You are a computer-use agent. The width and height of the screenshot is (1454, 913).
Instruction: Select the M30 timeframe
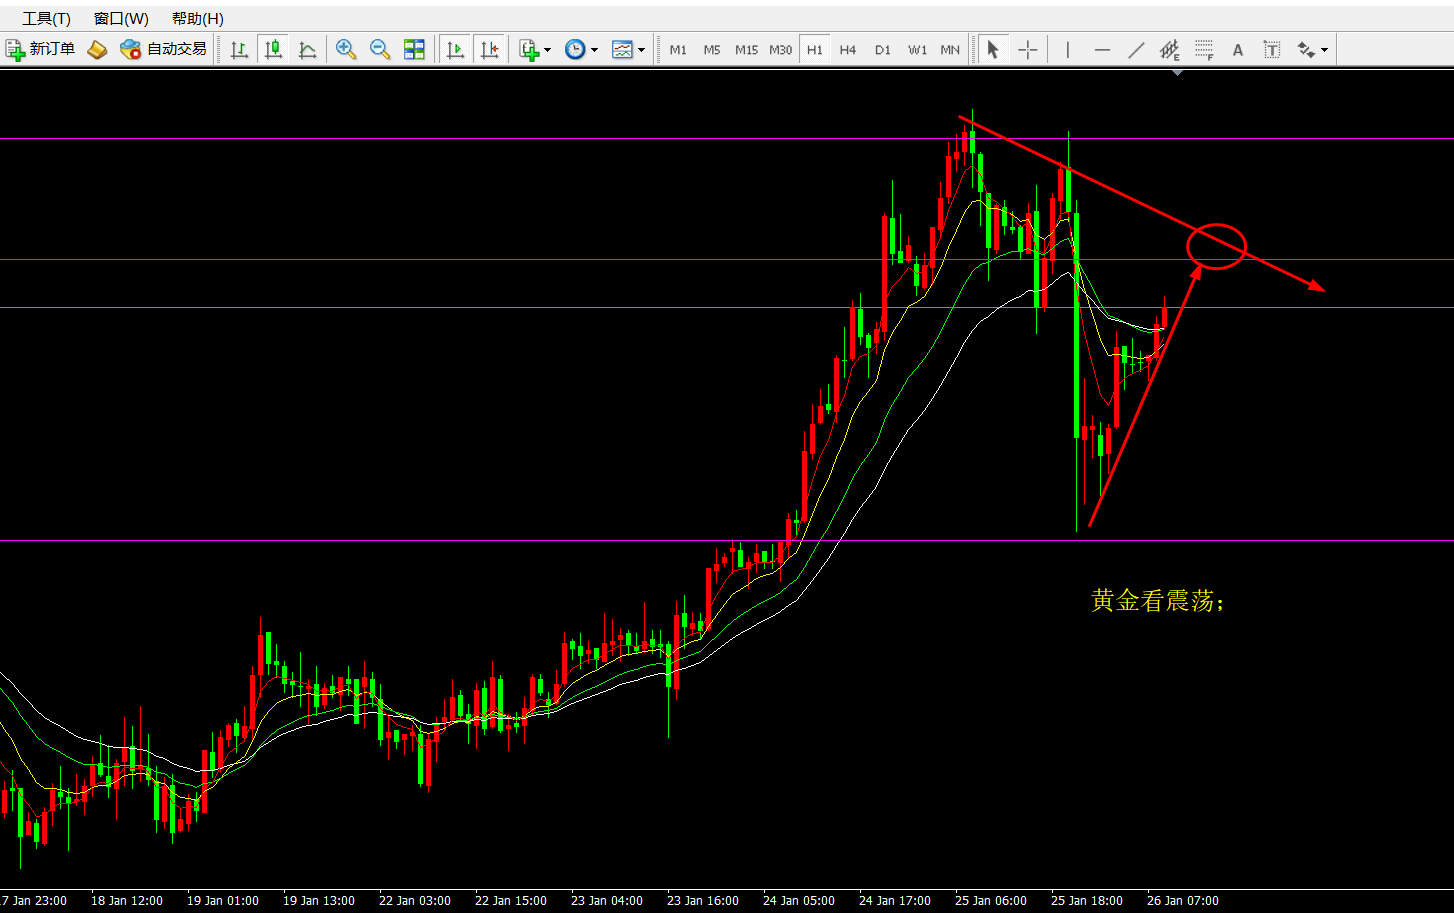coord(781,50)
